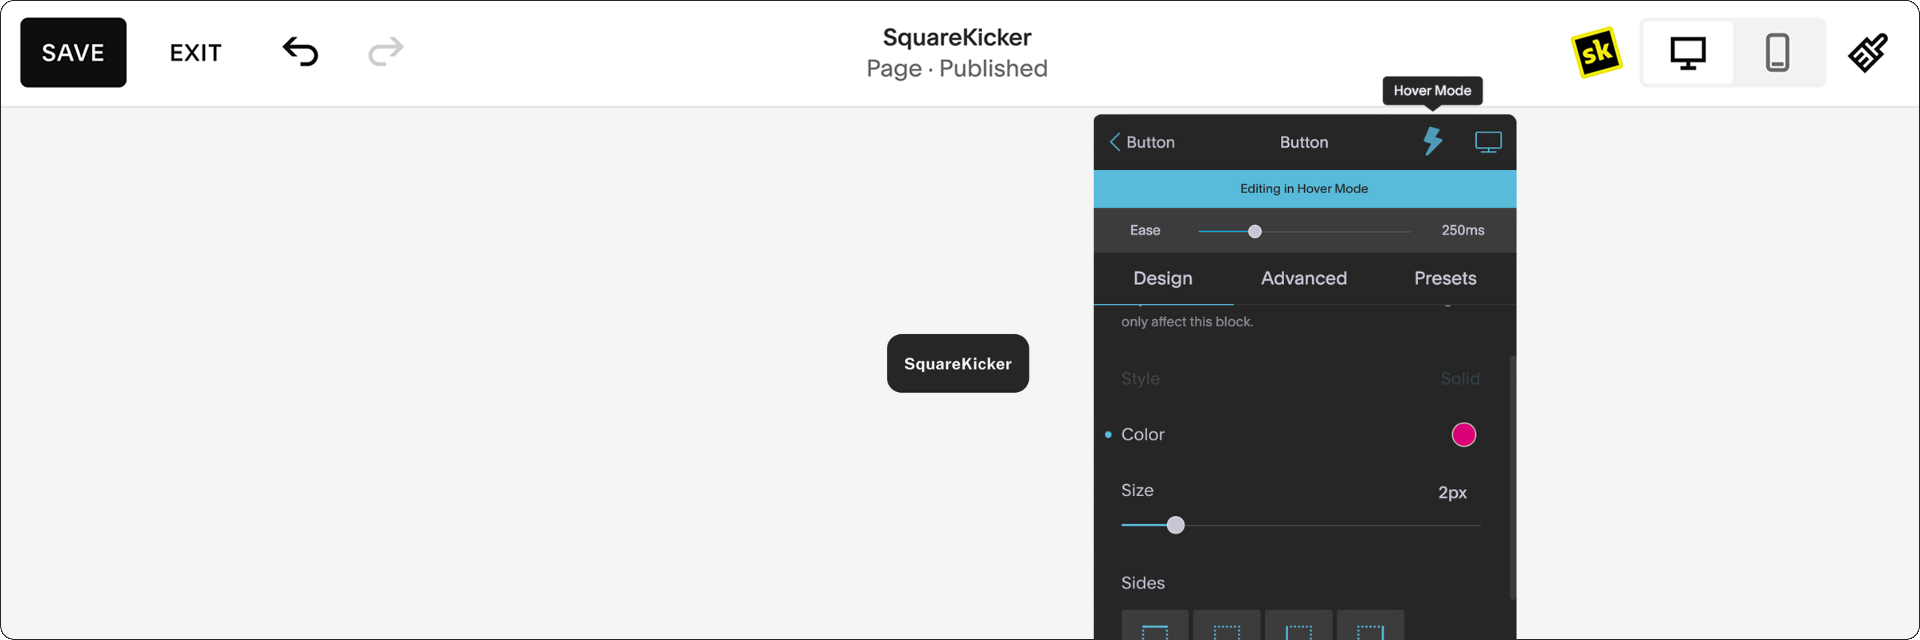Click the Page · Published status
Screen dimensions: 1920x640
click(x=957, y=69)
